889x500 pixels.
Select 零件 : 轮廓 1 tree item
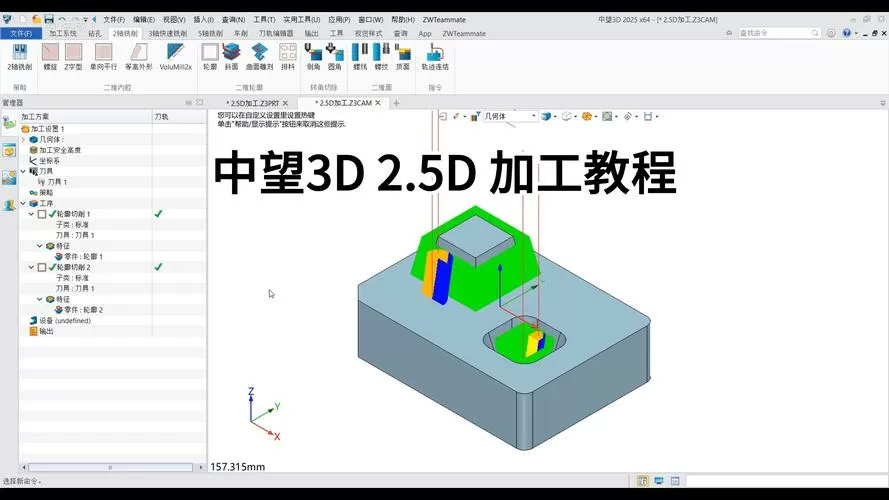tap(79, 257)
